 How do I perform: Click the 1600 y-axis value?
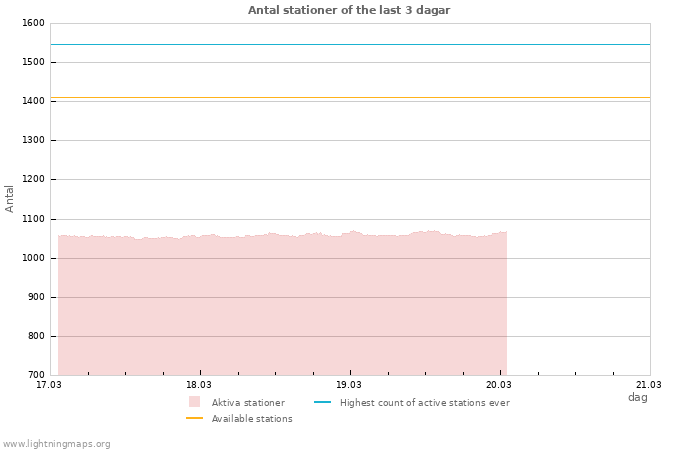click(x=33, y=23)
